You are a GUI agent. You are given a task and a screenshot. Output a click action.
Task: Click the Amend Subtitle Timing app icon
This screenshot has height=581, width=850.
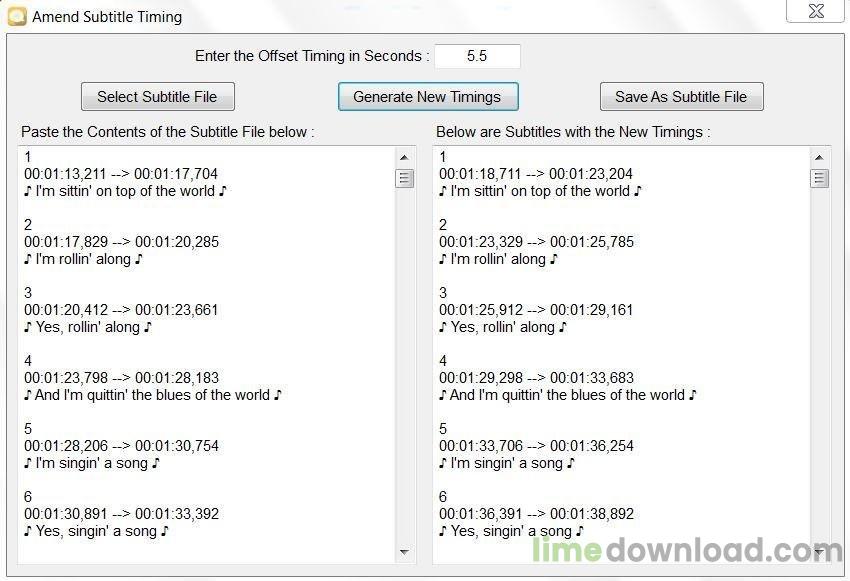click(x=17, y=16)
